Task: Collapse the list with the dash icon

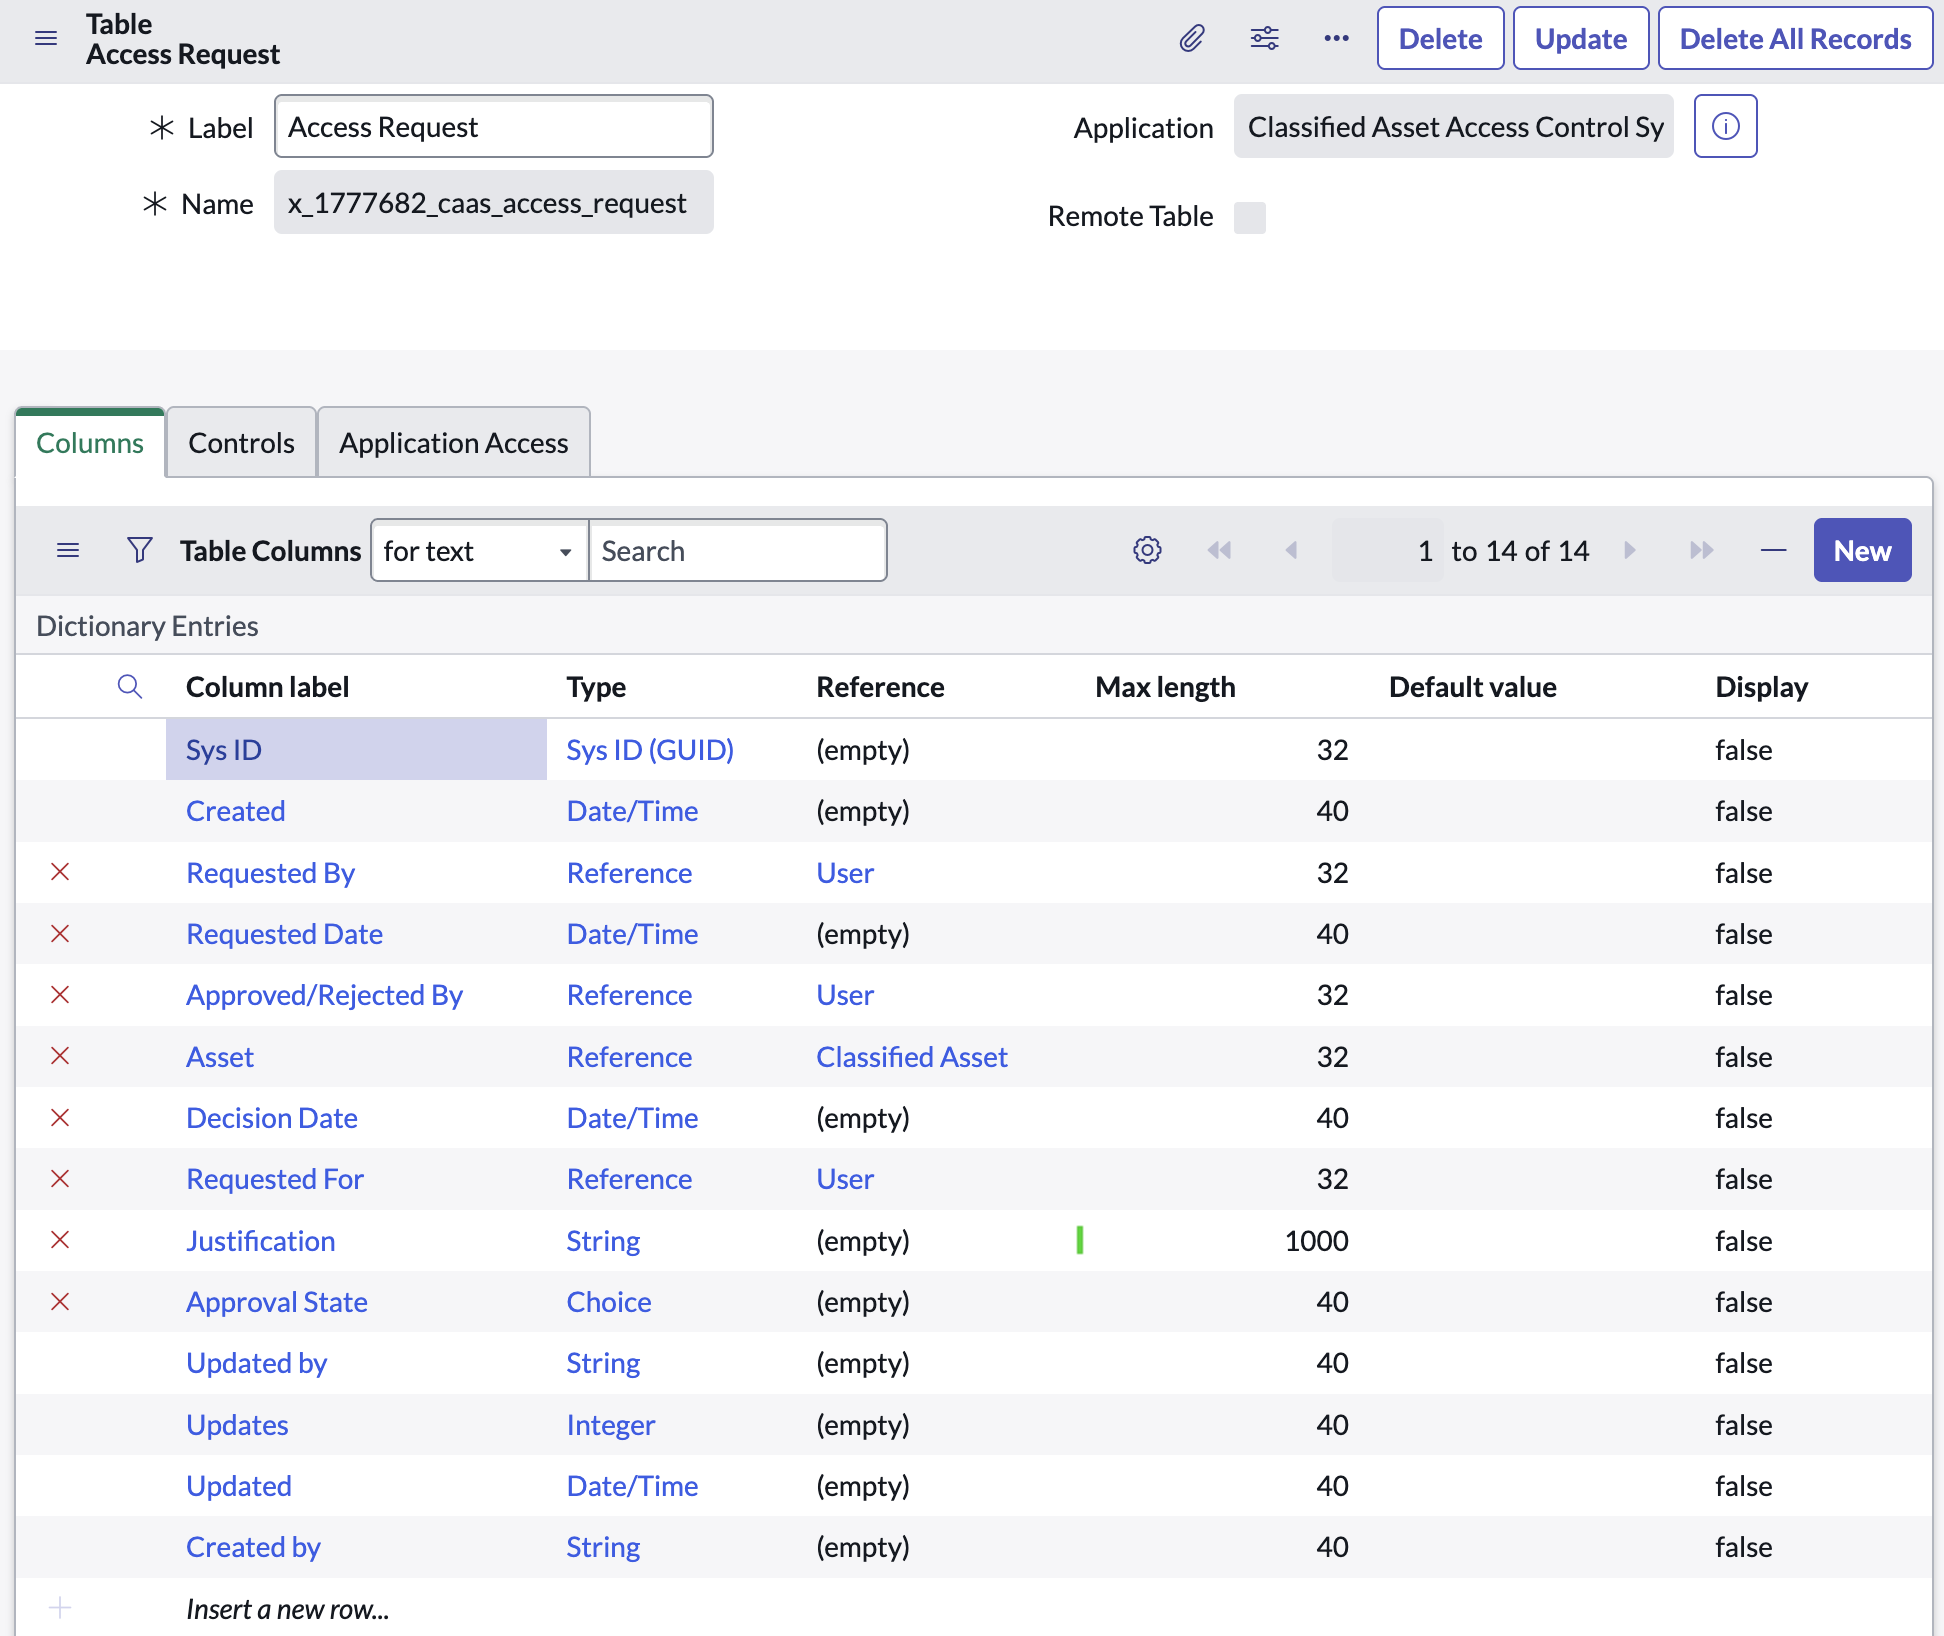Action: pos(1773,550)
